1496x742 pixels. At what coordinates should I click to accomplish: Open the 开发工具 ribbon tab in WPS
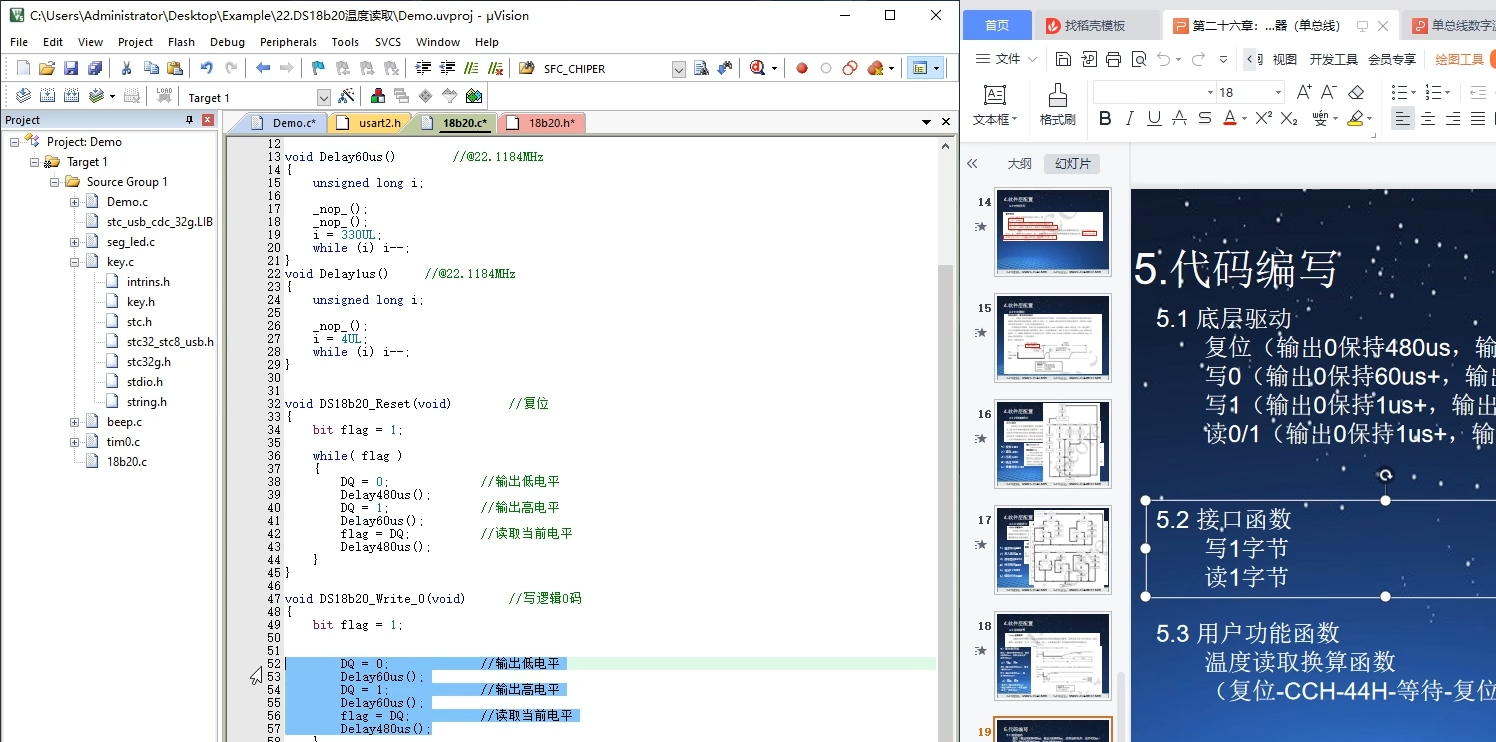click(1334, 59)
